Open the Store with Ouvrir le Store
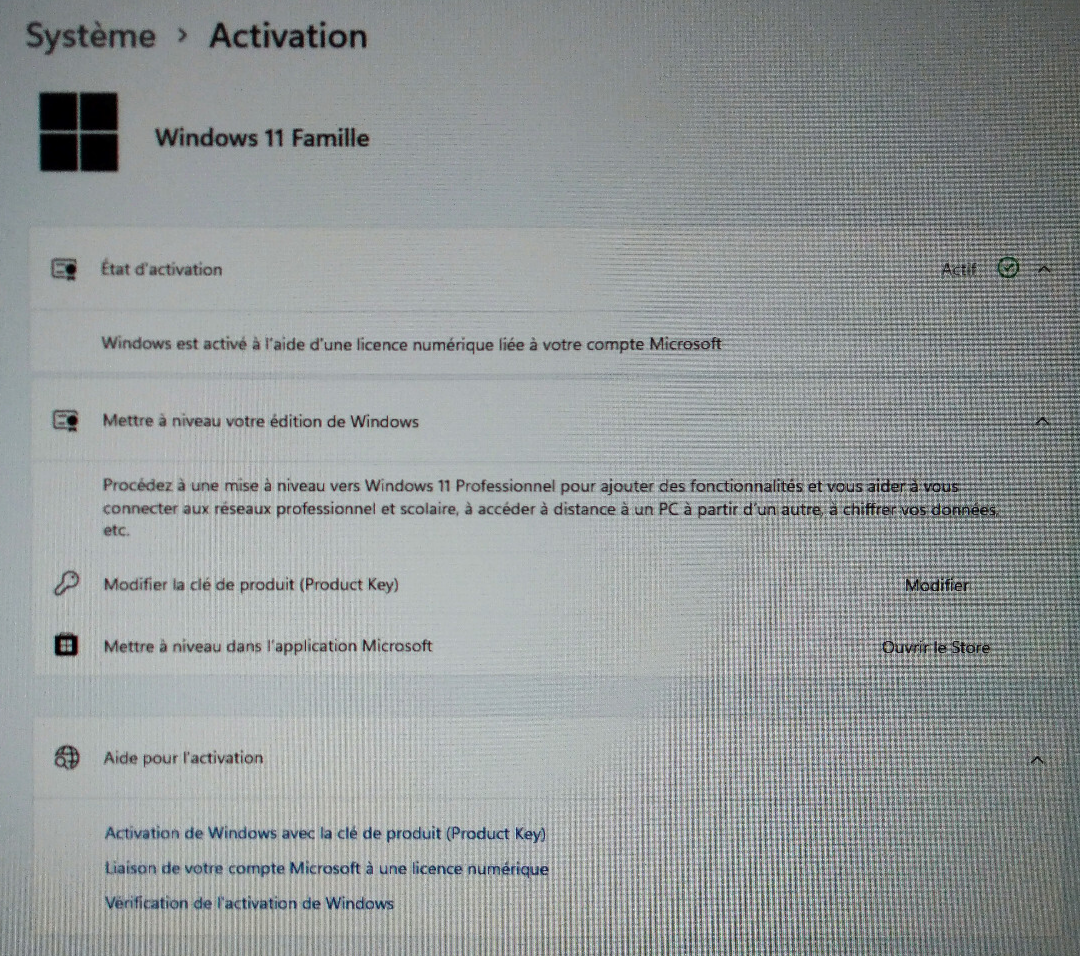 point(935,647)
